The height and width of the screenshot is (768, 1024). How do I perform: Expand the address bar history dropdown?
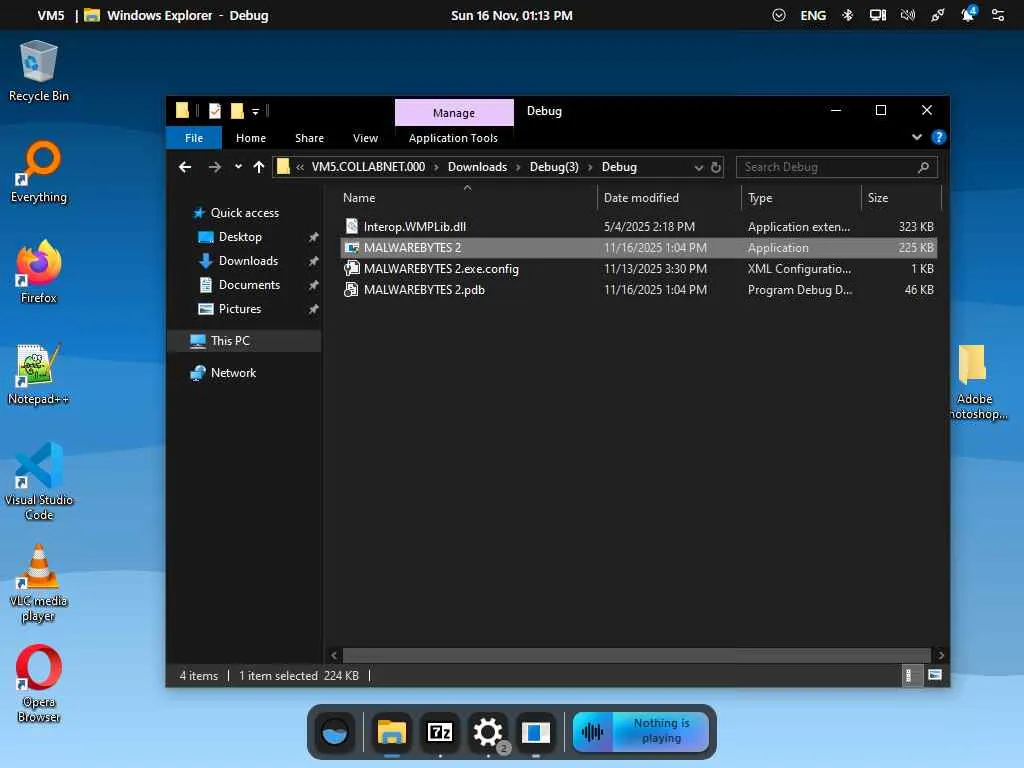[699, 168]
